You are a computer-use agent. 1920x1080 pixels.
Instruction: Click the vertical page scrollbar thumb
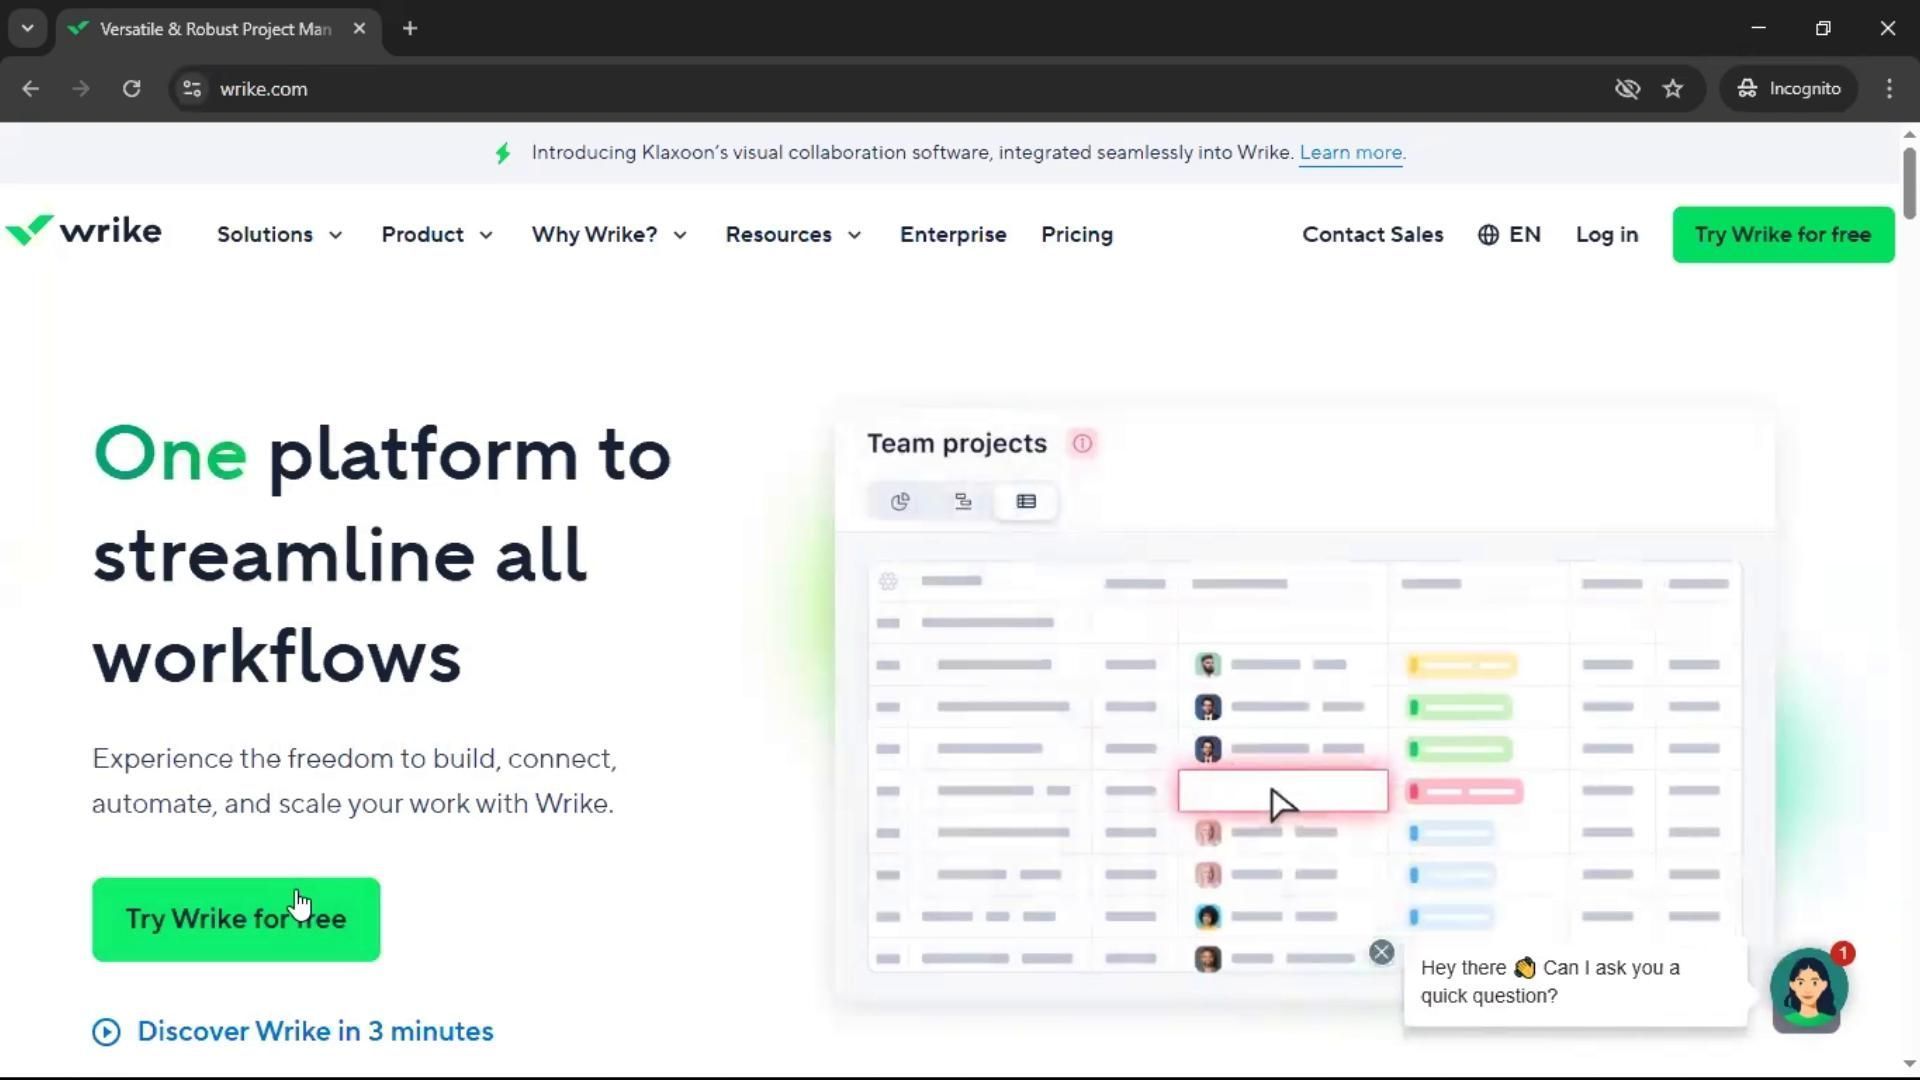point(1909,182)
